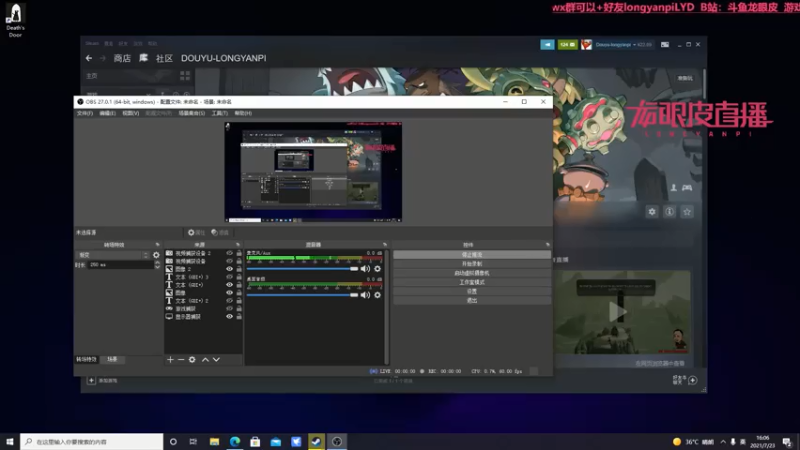Click 启动虚拟摄像机 button
Screen dimensions: 800x450
472,273
